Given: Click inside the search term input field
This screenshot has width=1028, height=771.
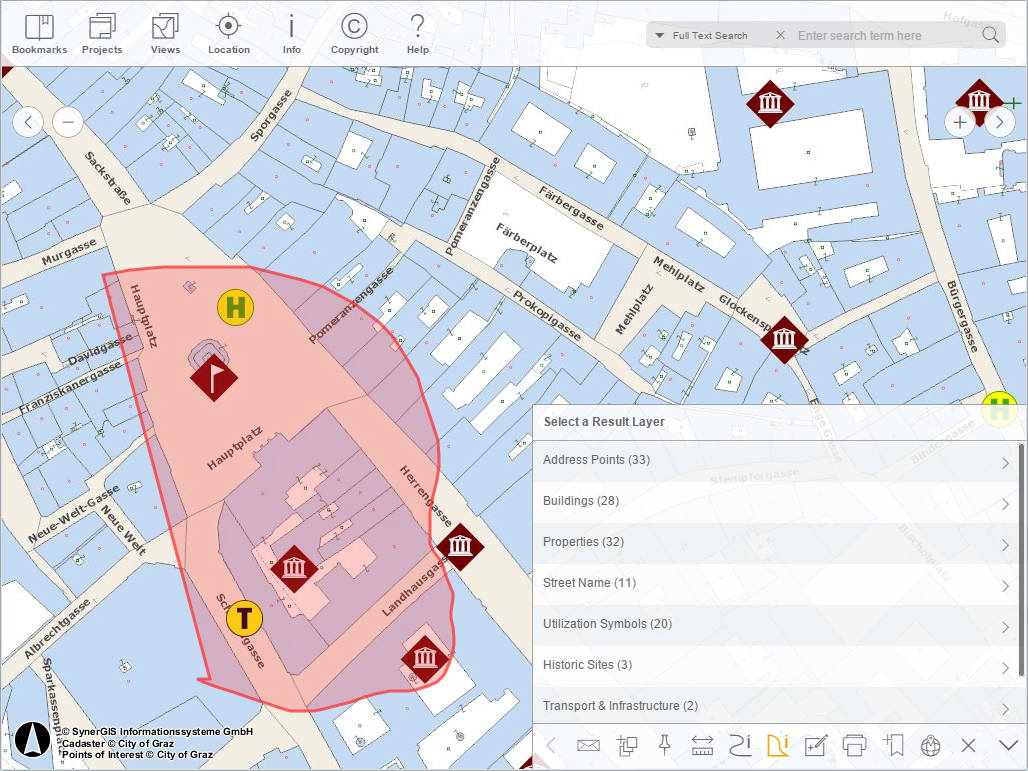Looking at the screenshot, I should coord(880,35).
